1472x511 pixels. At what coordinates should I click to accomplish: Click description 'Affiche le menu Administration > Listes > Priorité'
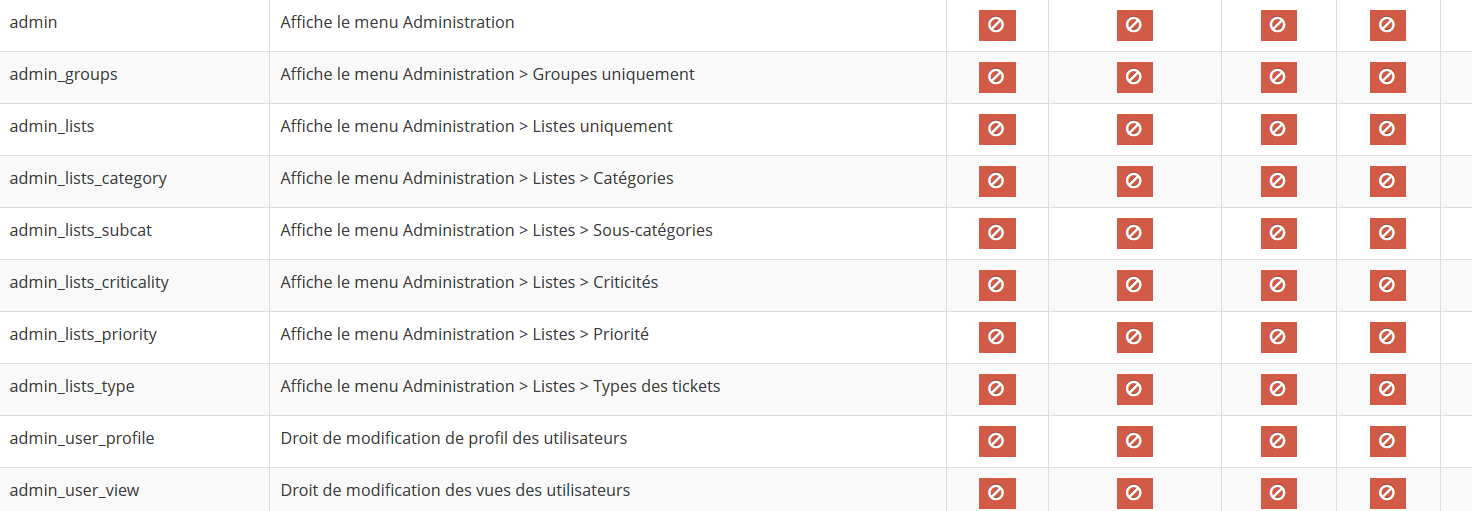tap(464, 334)
